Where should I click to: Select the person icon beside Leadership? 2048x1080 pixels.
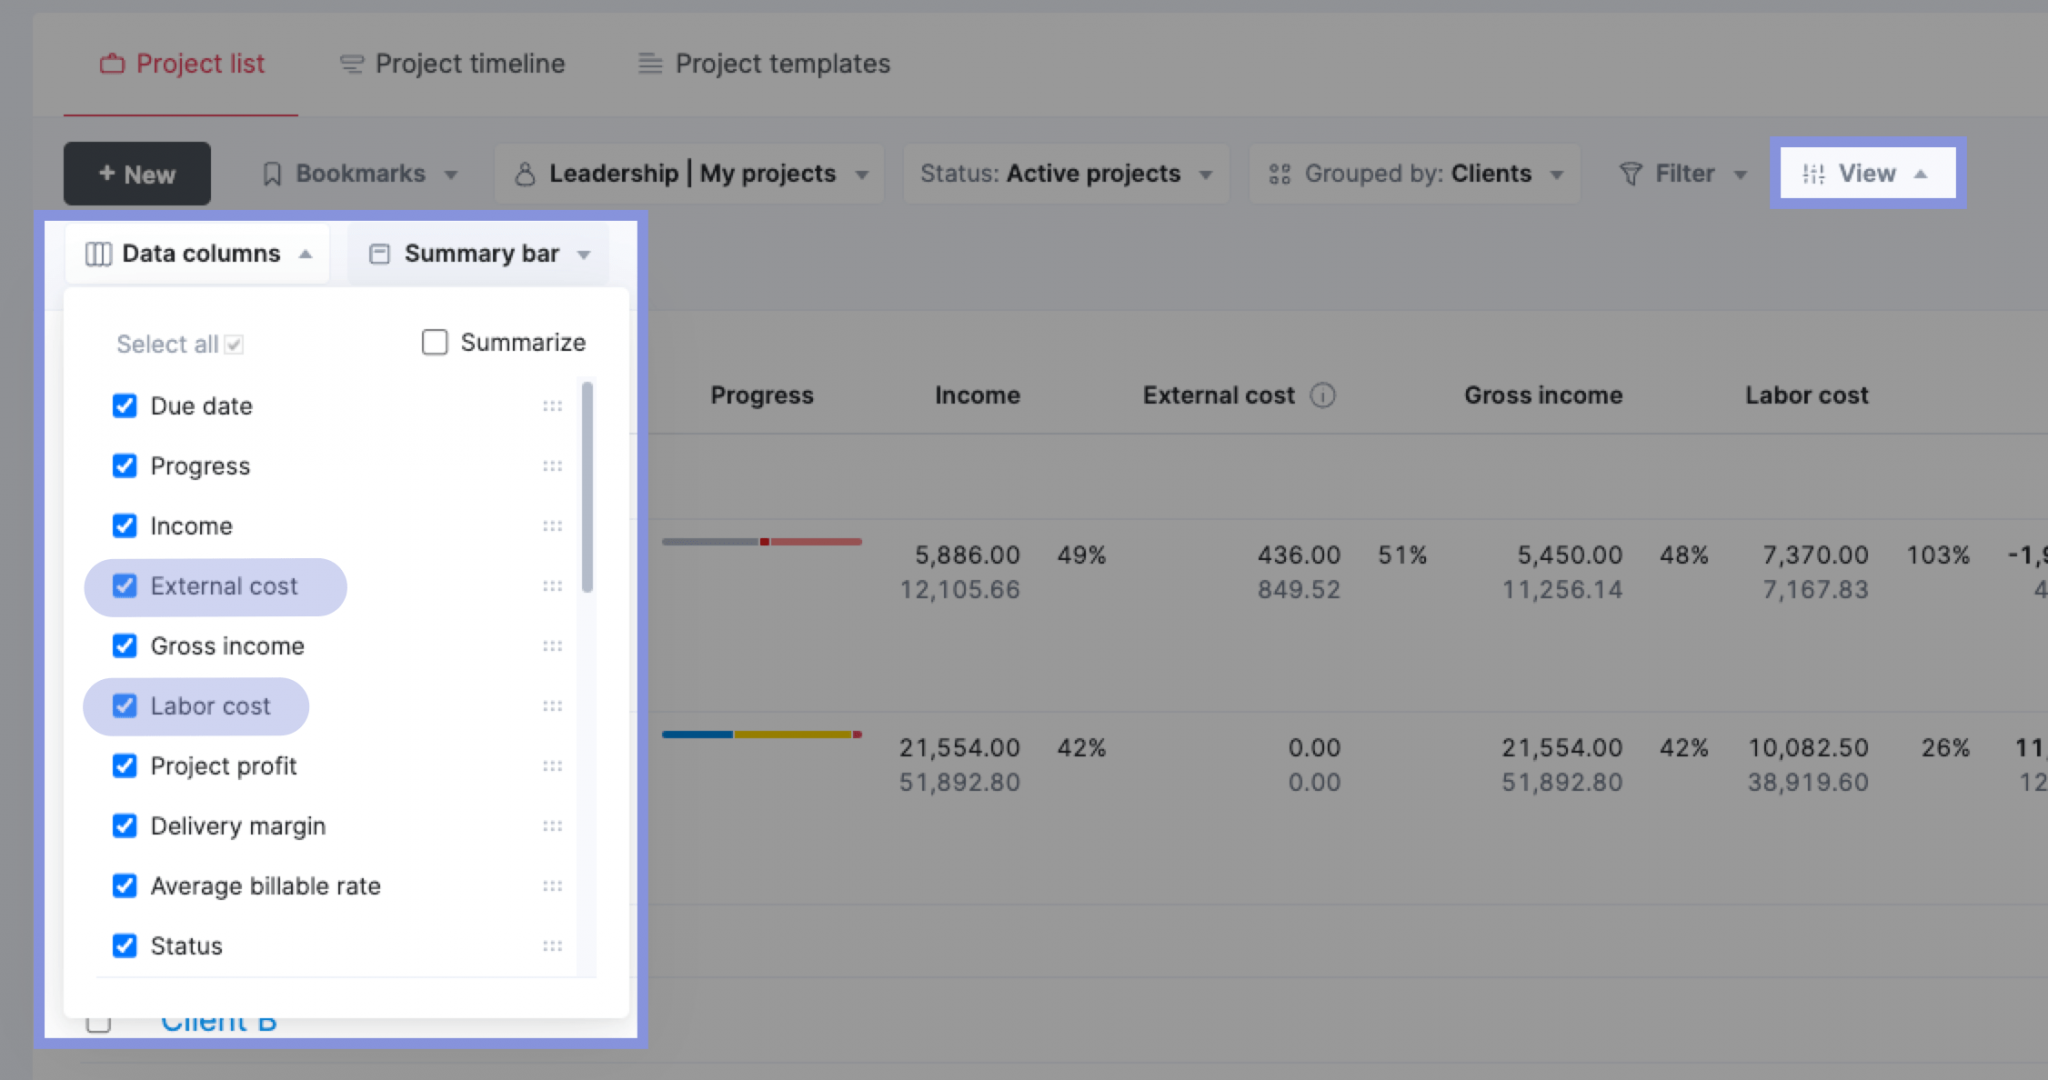(525, 173)
